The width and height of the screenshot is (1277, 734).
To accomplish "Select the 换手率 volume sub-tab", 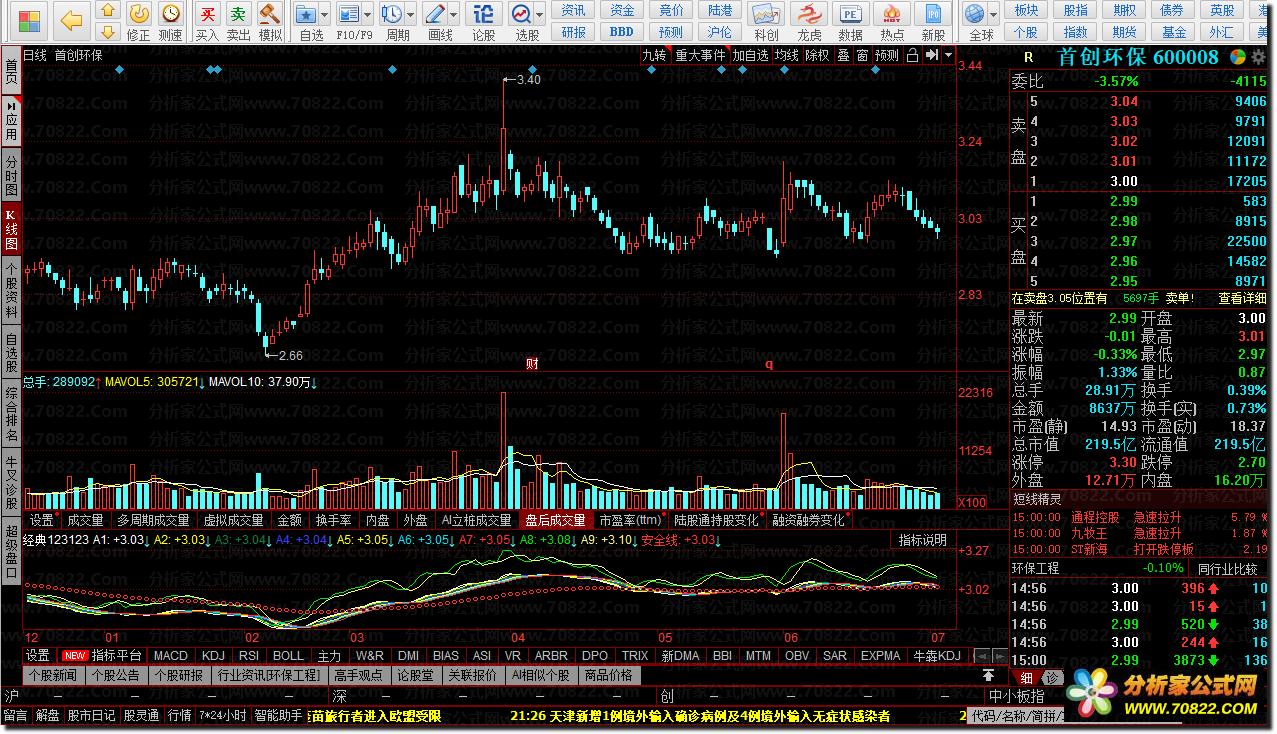I will click(x=333, y=520).
